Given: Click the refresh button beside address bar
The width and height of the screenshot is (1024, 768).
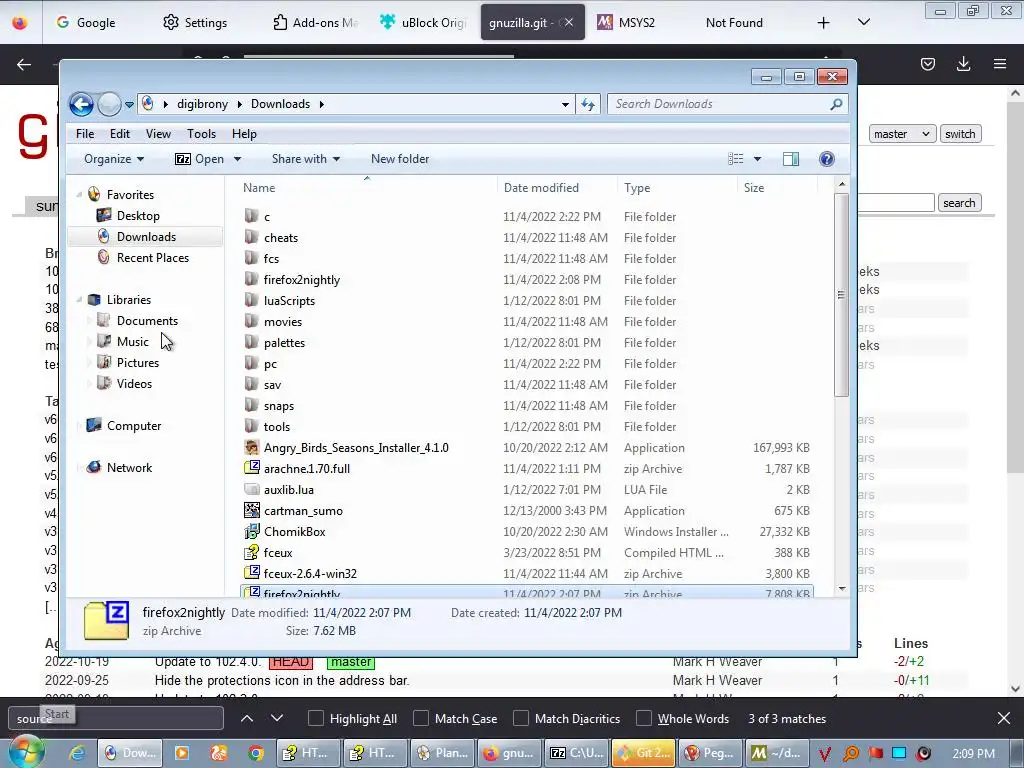Looking at the screenshot, I should [x=588, y=104].
